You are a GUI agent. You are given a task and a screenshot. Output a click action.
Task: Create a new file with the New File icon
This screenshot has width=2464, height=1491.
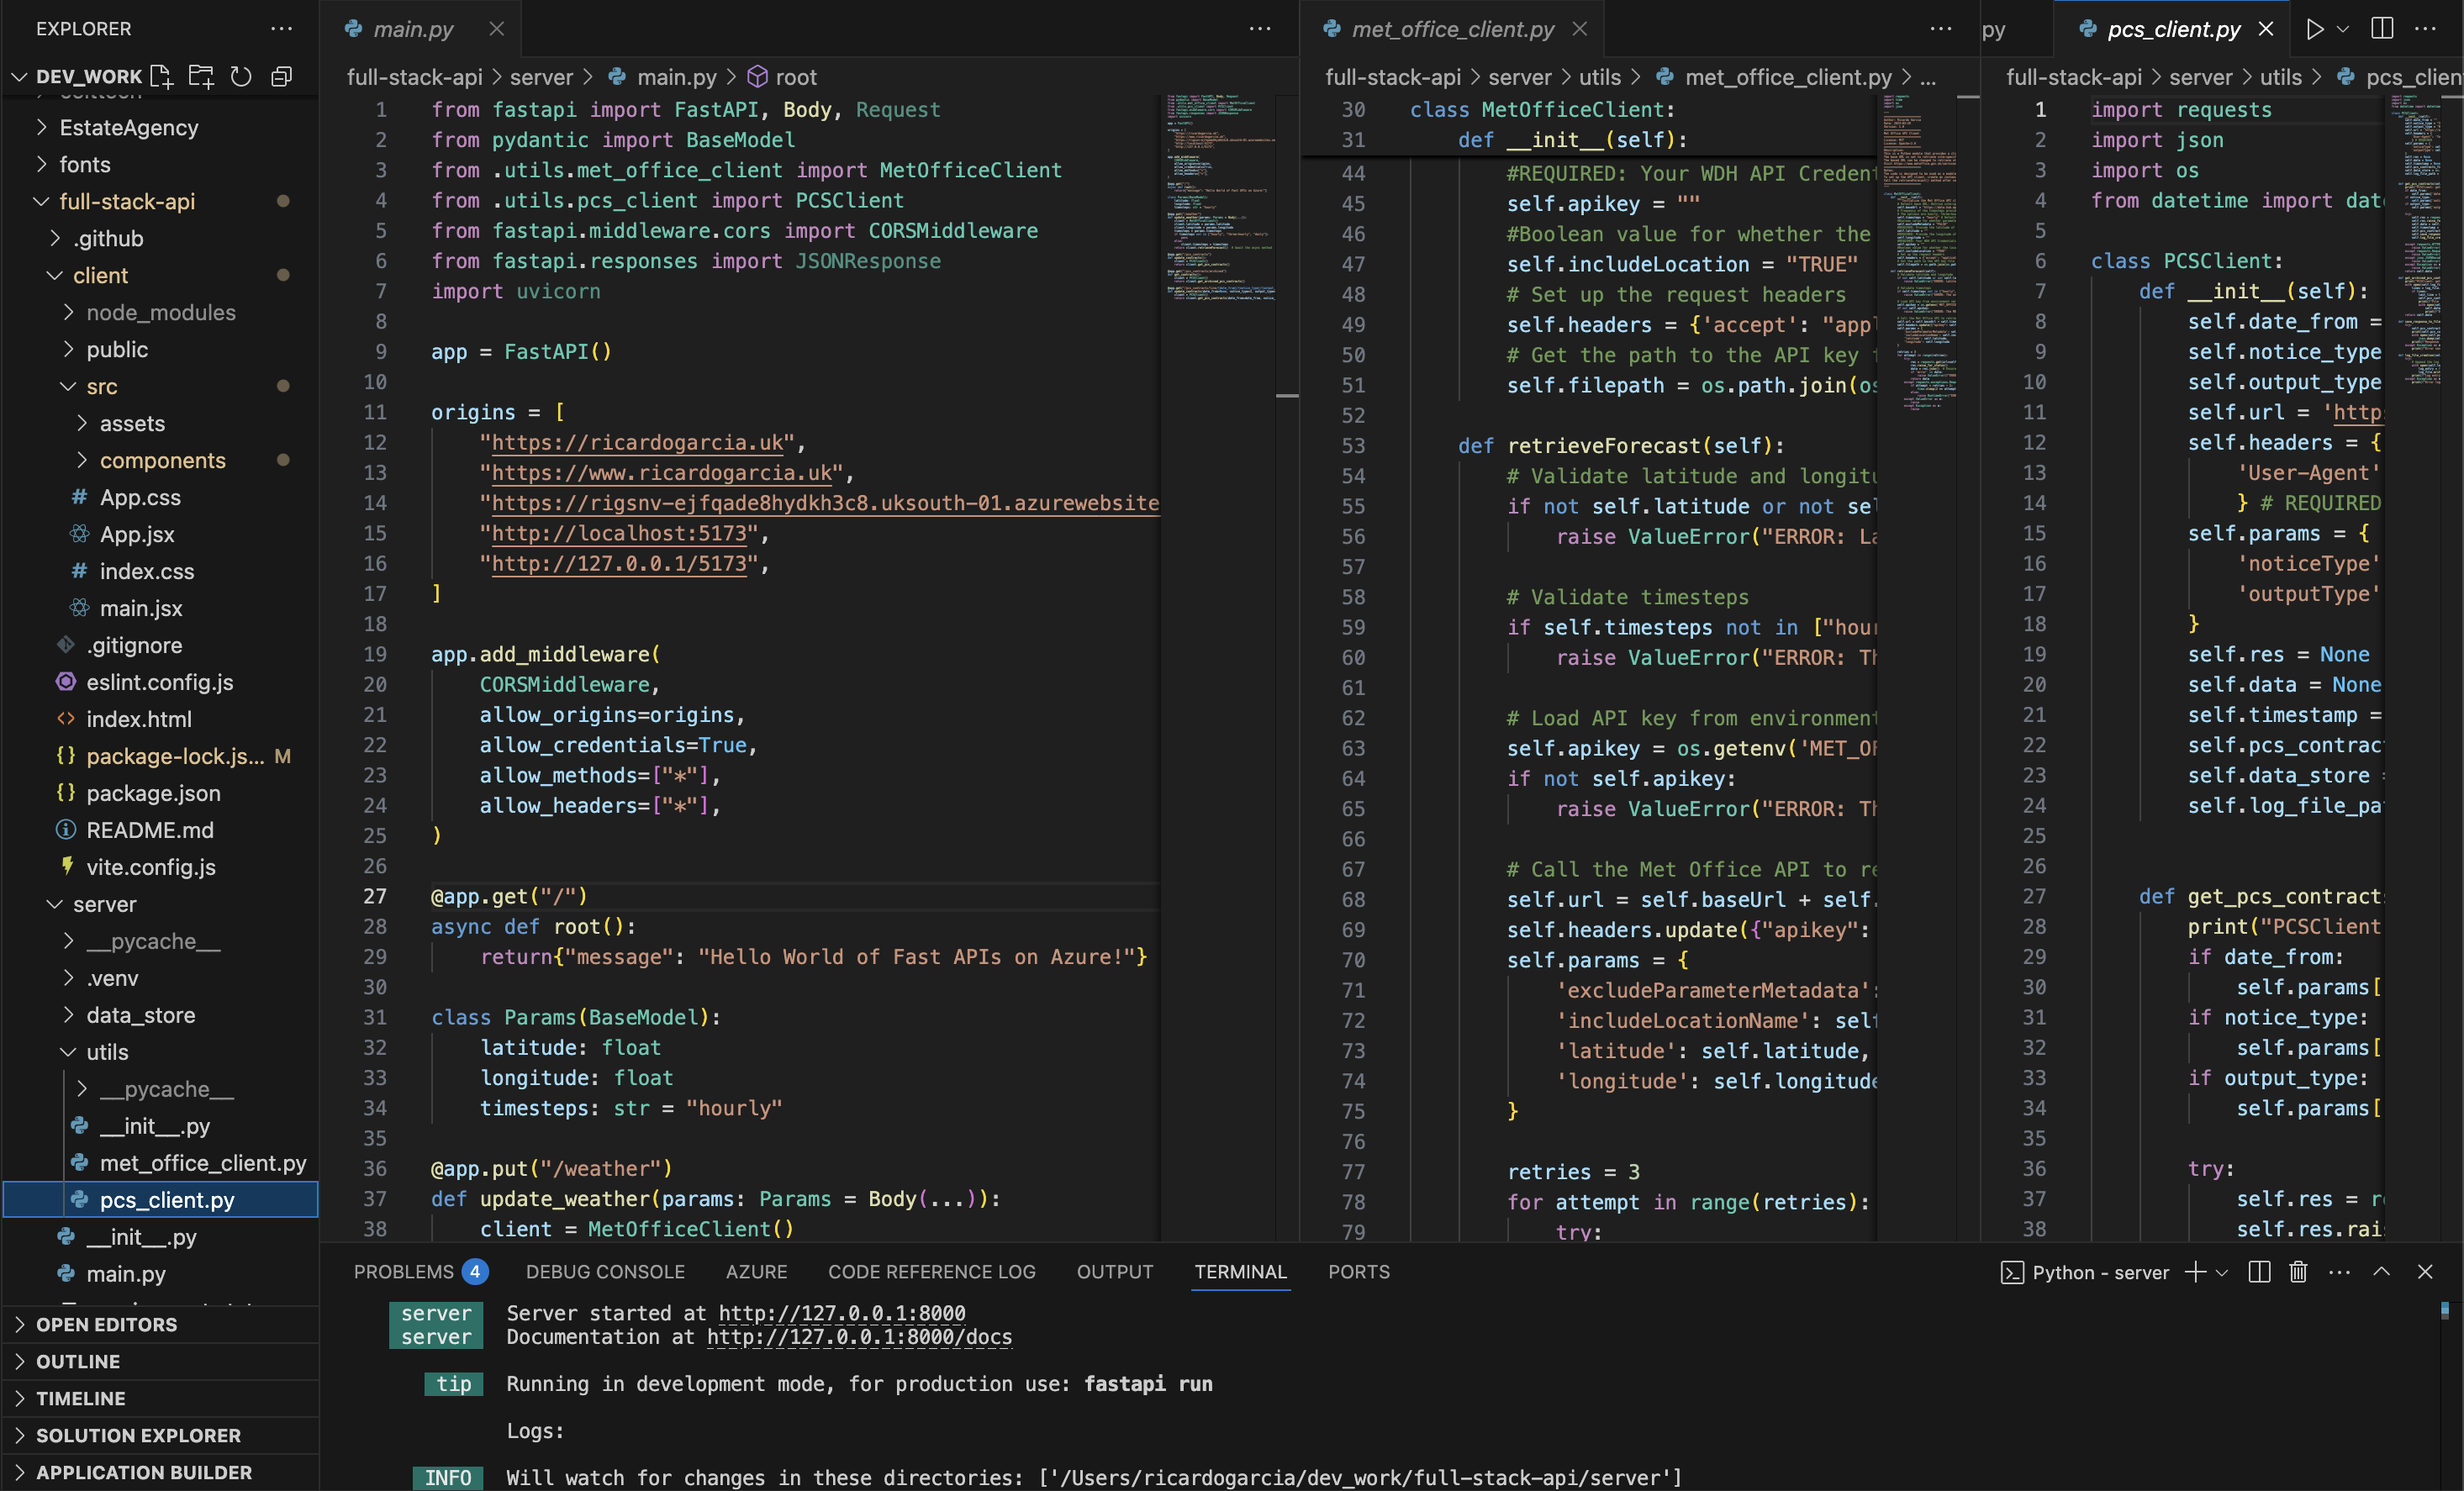click(x=161, y=76)
